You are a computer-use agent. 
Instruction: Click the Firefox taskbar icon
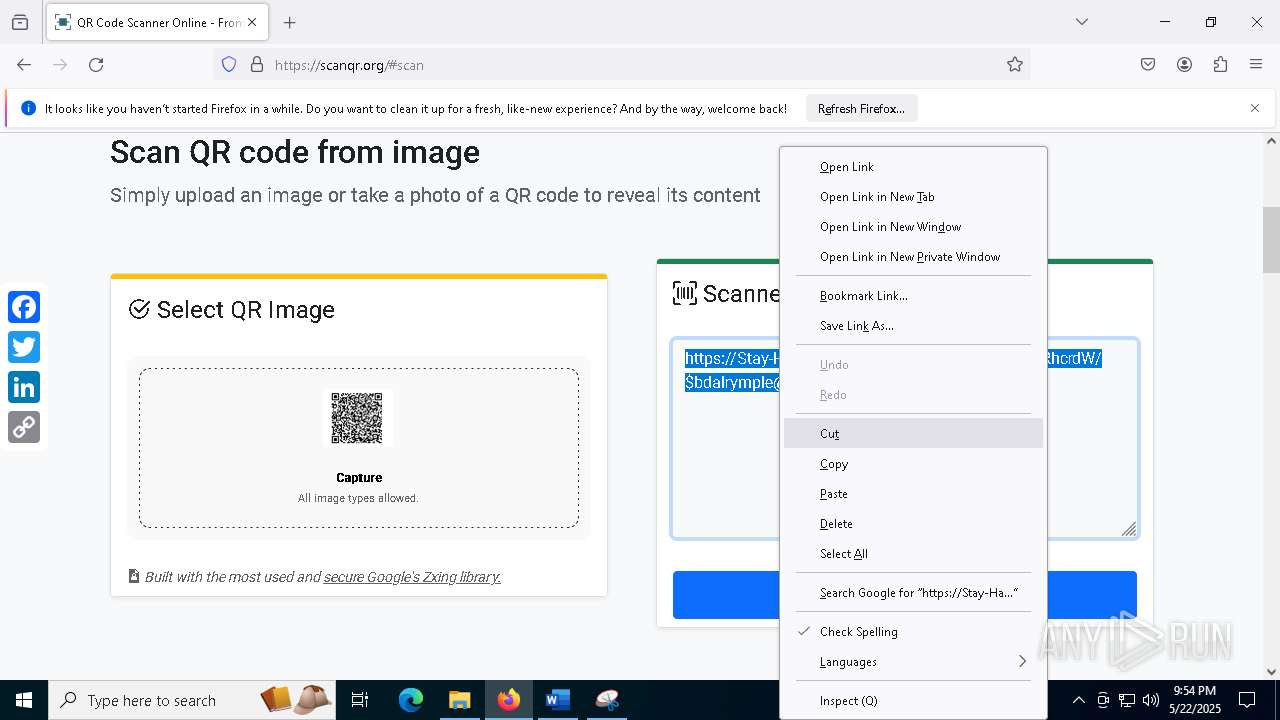pos(509,700)
